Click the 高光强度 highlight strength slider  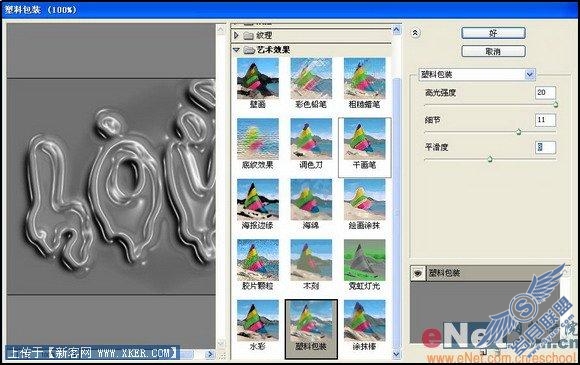pyautogui.click(x=490, y=105)
